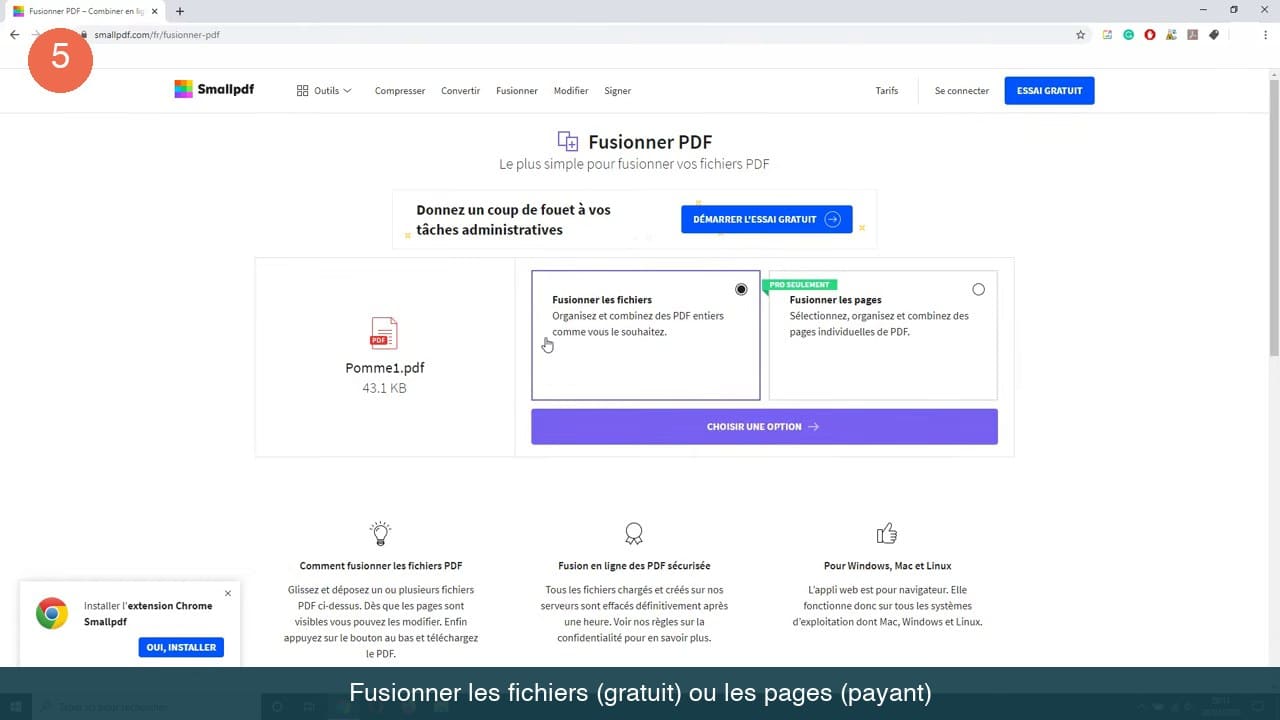This screenshot has width=1280, height=720.
Task: Click Pour Windows, Mac et Linux heading
Action: [887, 566]
